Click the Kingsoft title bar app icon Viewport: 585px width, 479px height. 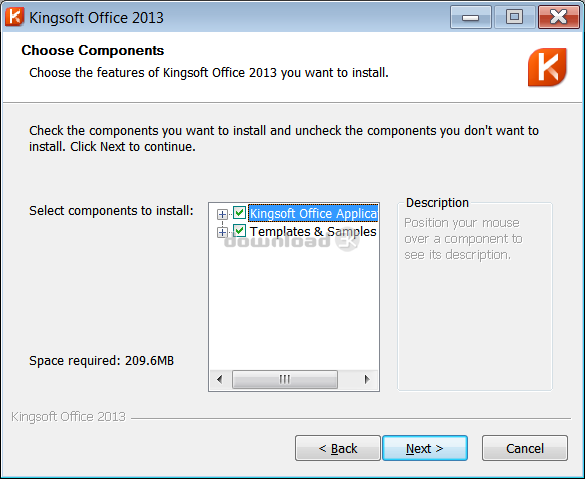coord(15,17)
